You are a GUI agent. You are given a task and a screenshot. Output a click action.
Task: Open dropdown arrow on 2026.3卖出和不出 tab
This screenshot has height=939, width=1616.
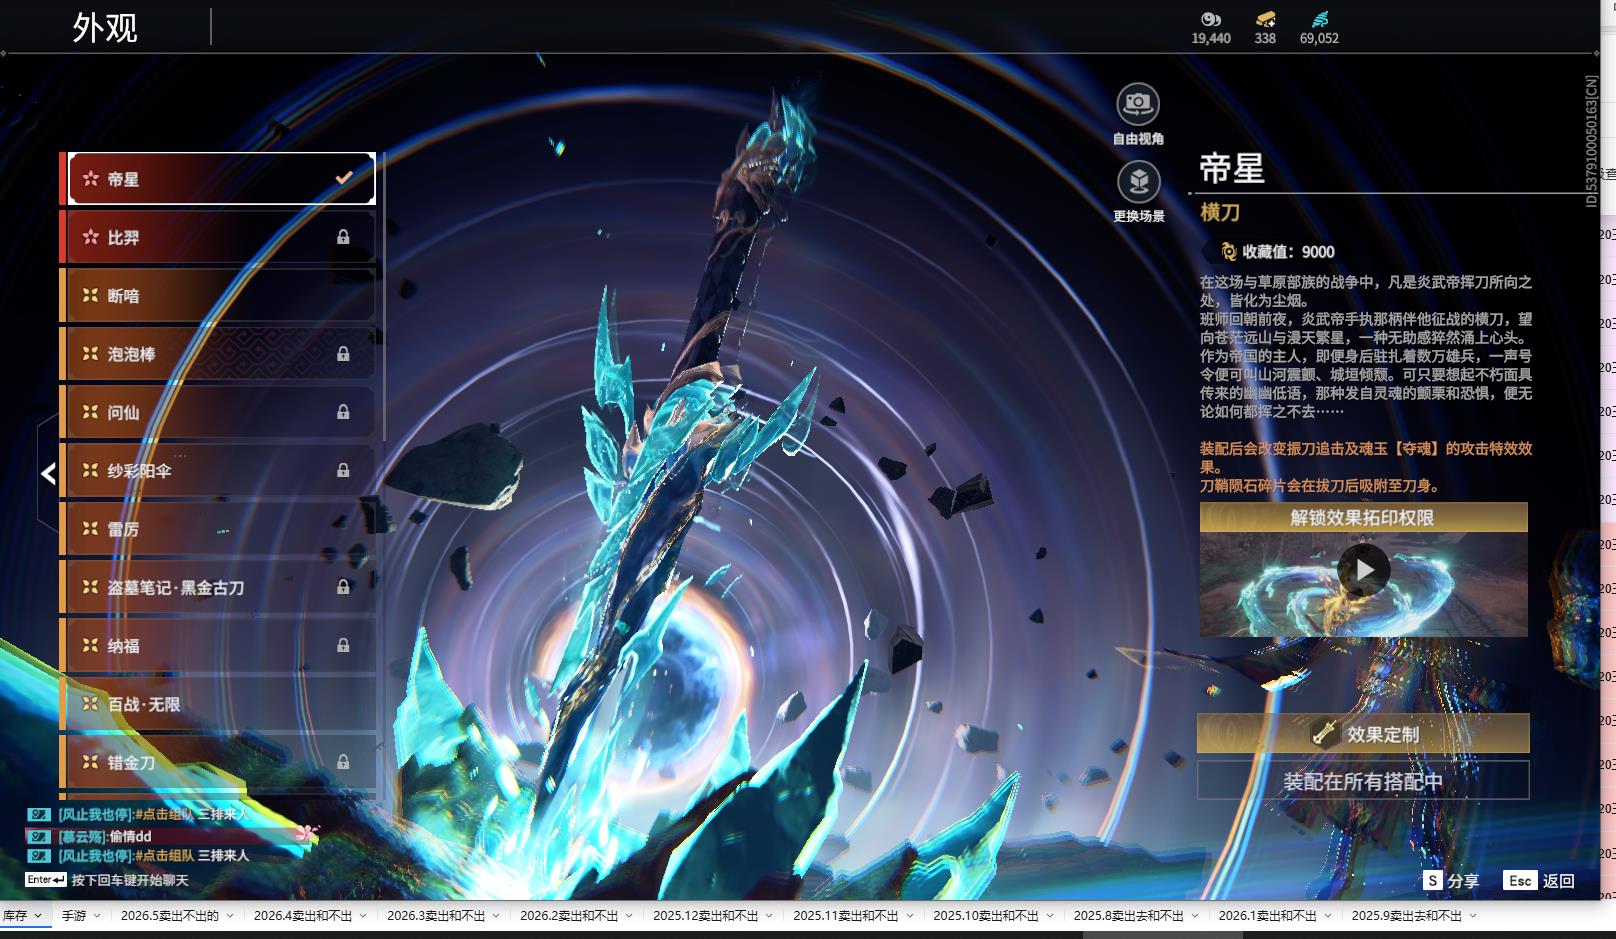pos(495,916)
